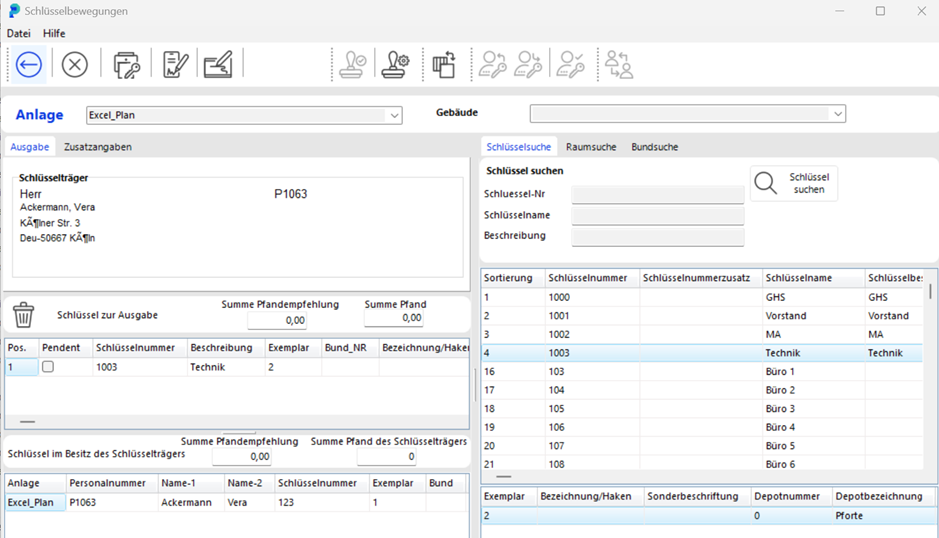939x538 pixels.
Task: Click the signed document toolbar icon
Action: (x=175, y=65)
